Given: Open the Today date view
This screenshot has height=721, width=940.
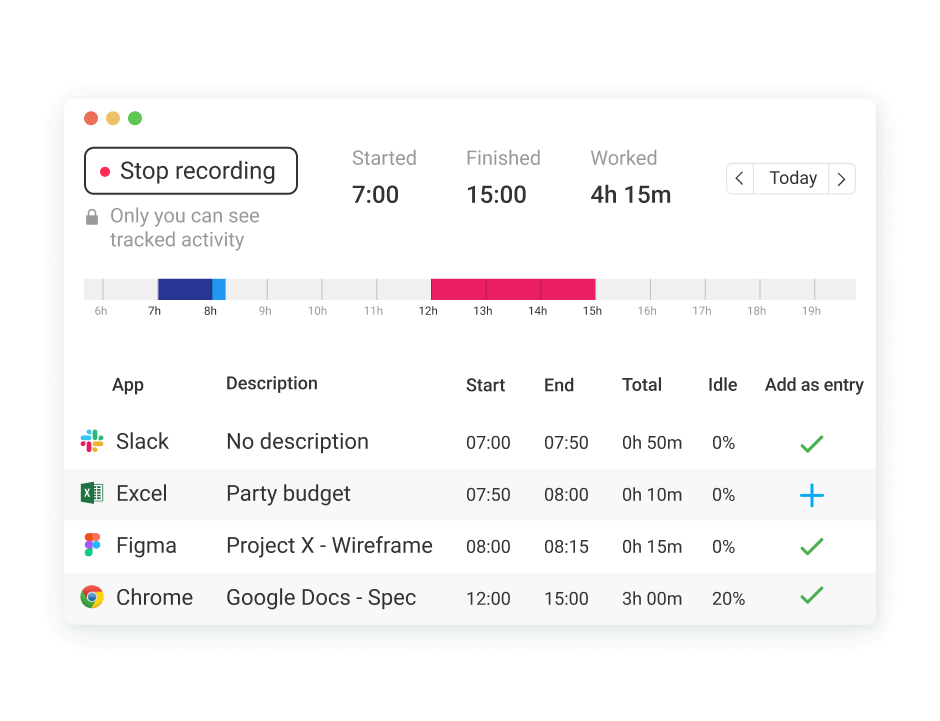Looking at the screenshot, I should (x=792, y=178).
